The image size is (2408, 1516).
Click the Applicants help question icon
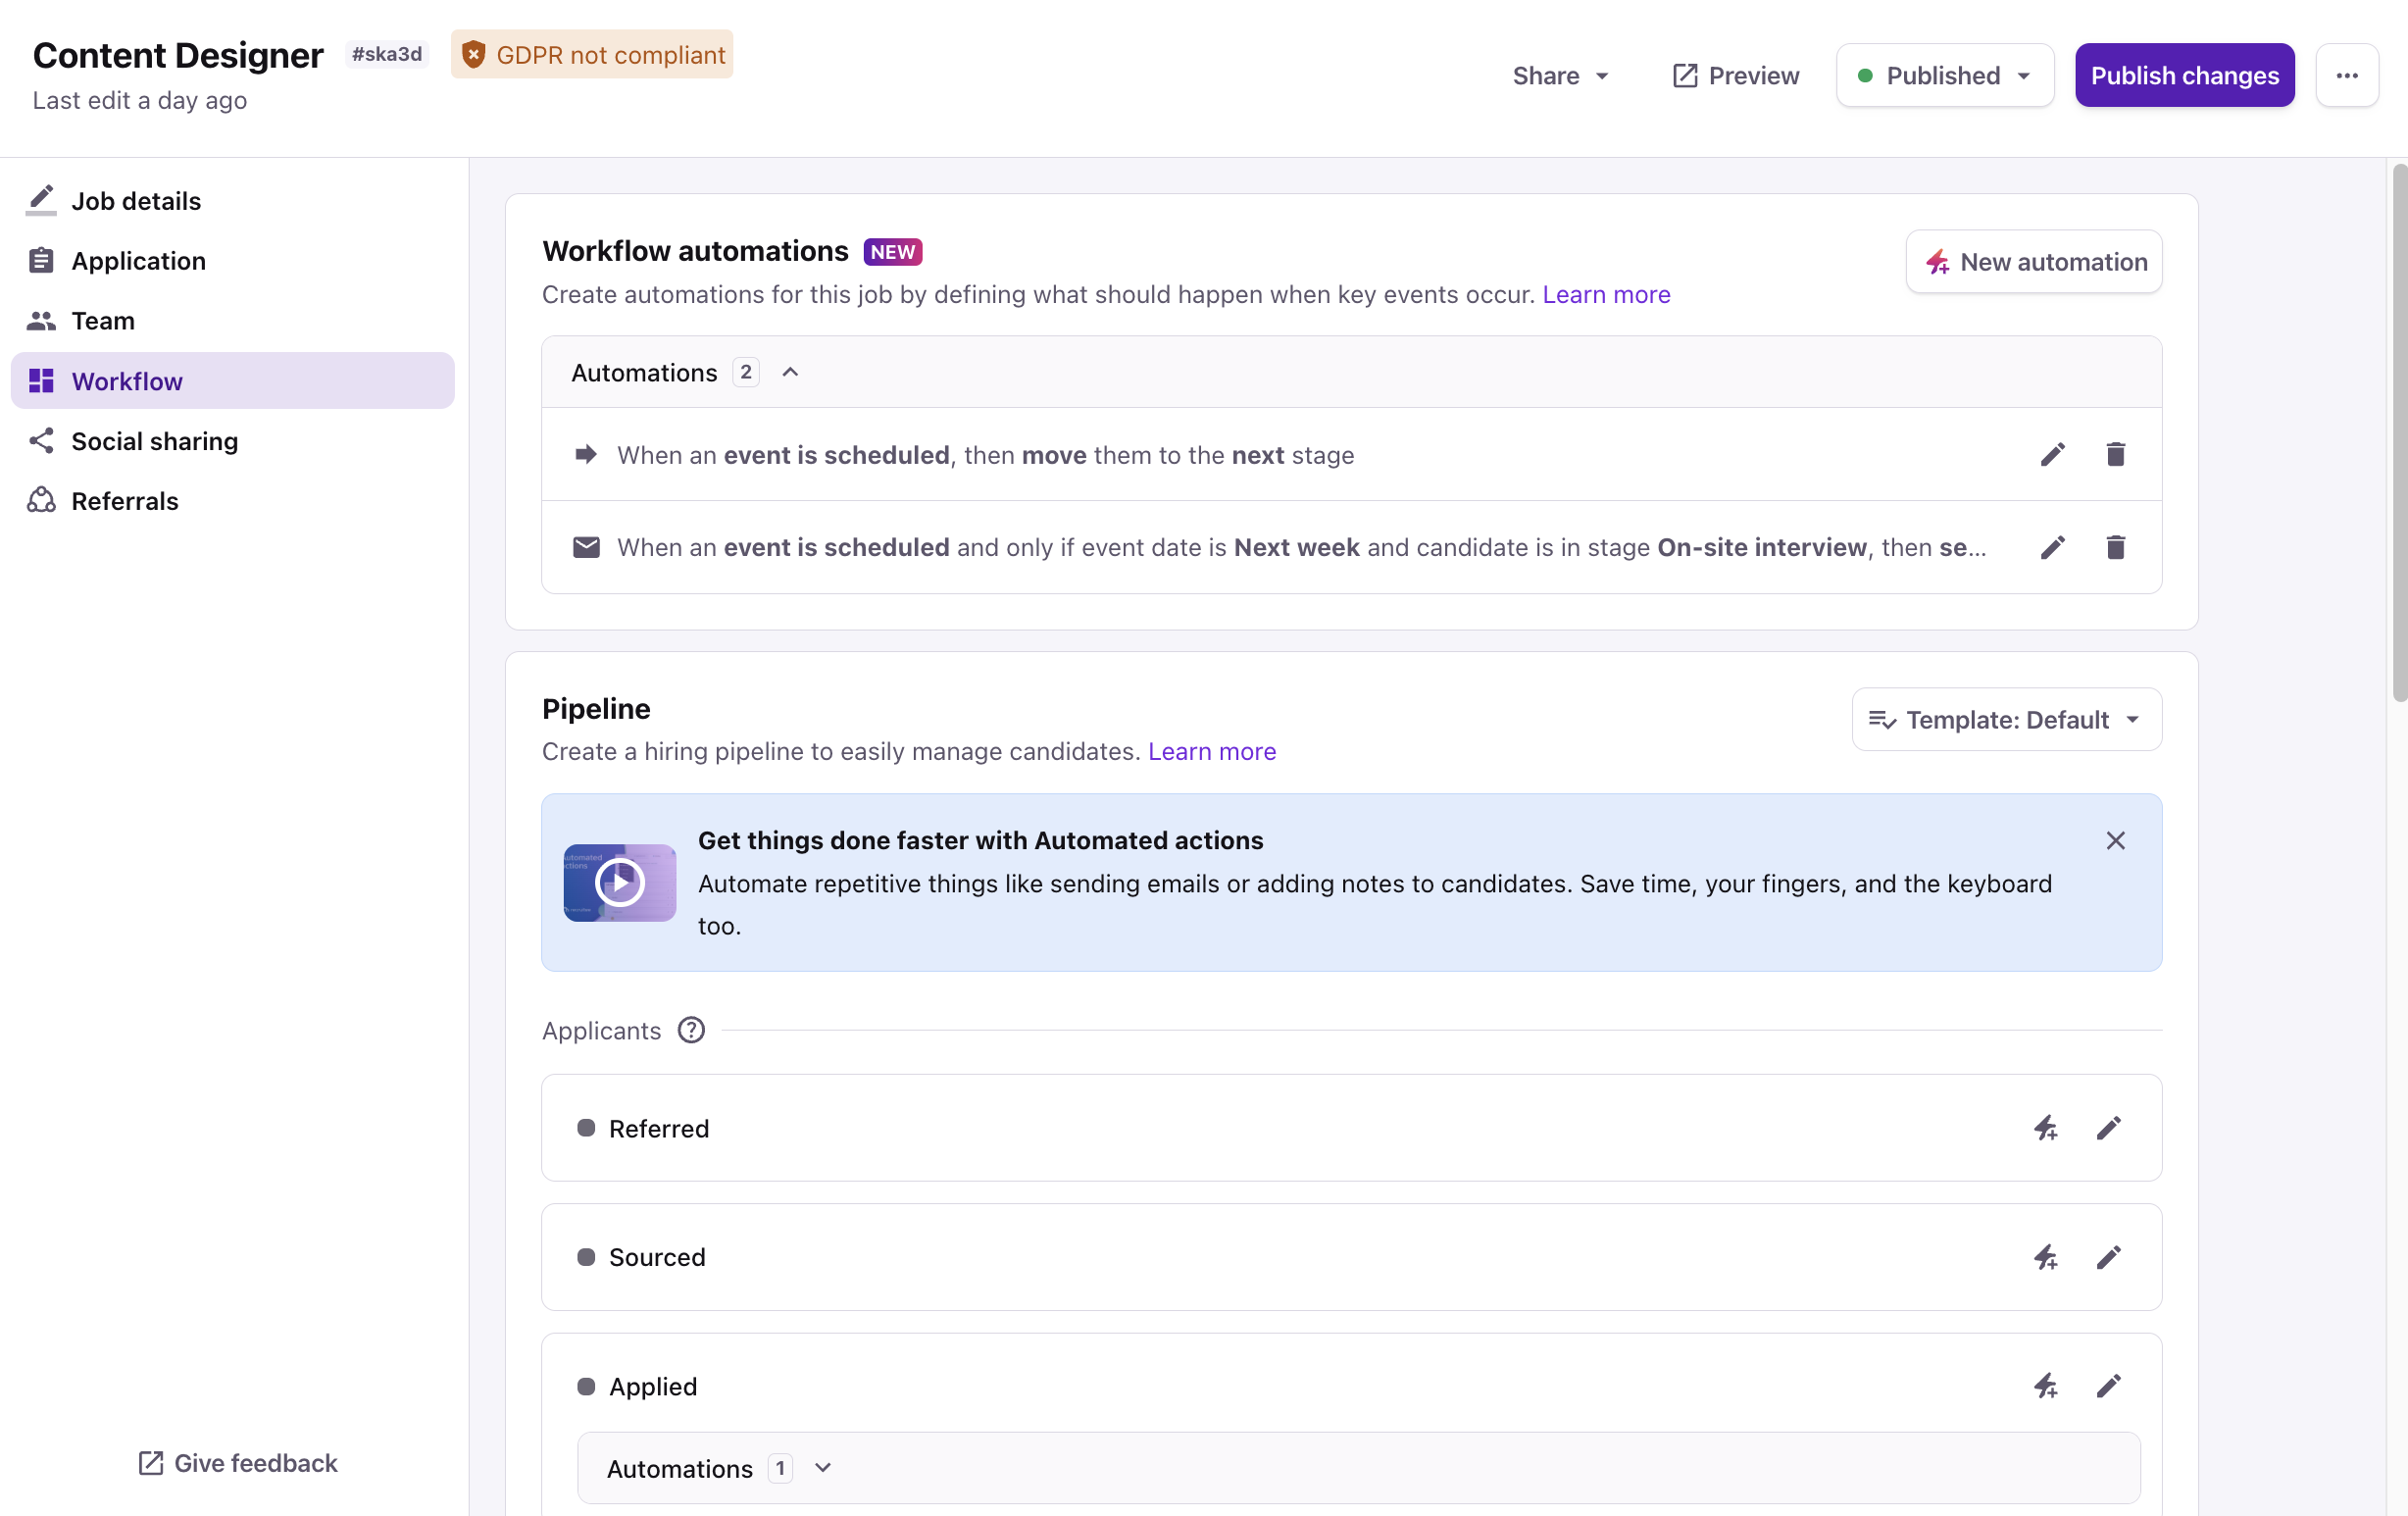[x=691, y=1030]
